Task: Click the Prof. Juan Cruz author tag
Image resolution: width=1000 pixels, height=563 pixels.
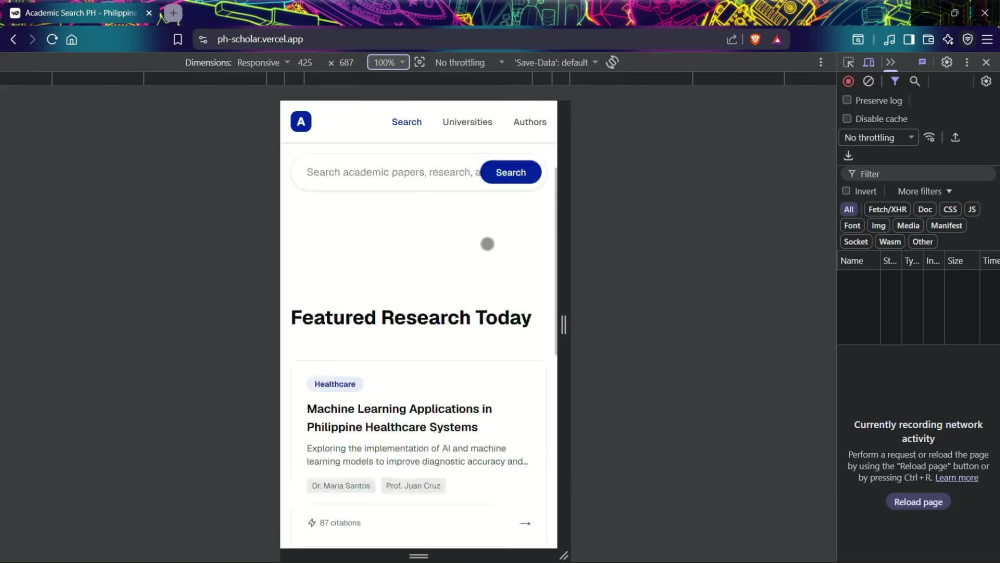Action: point(413,486)
